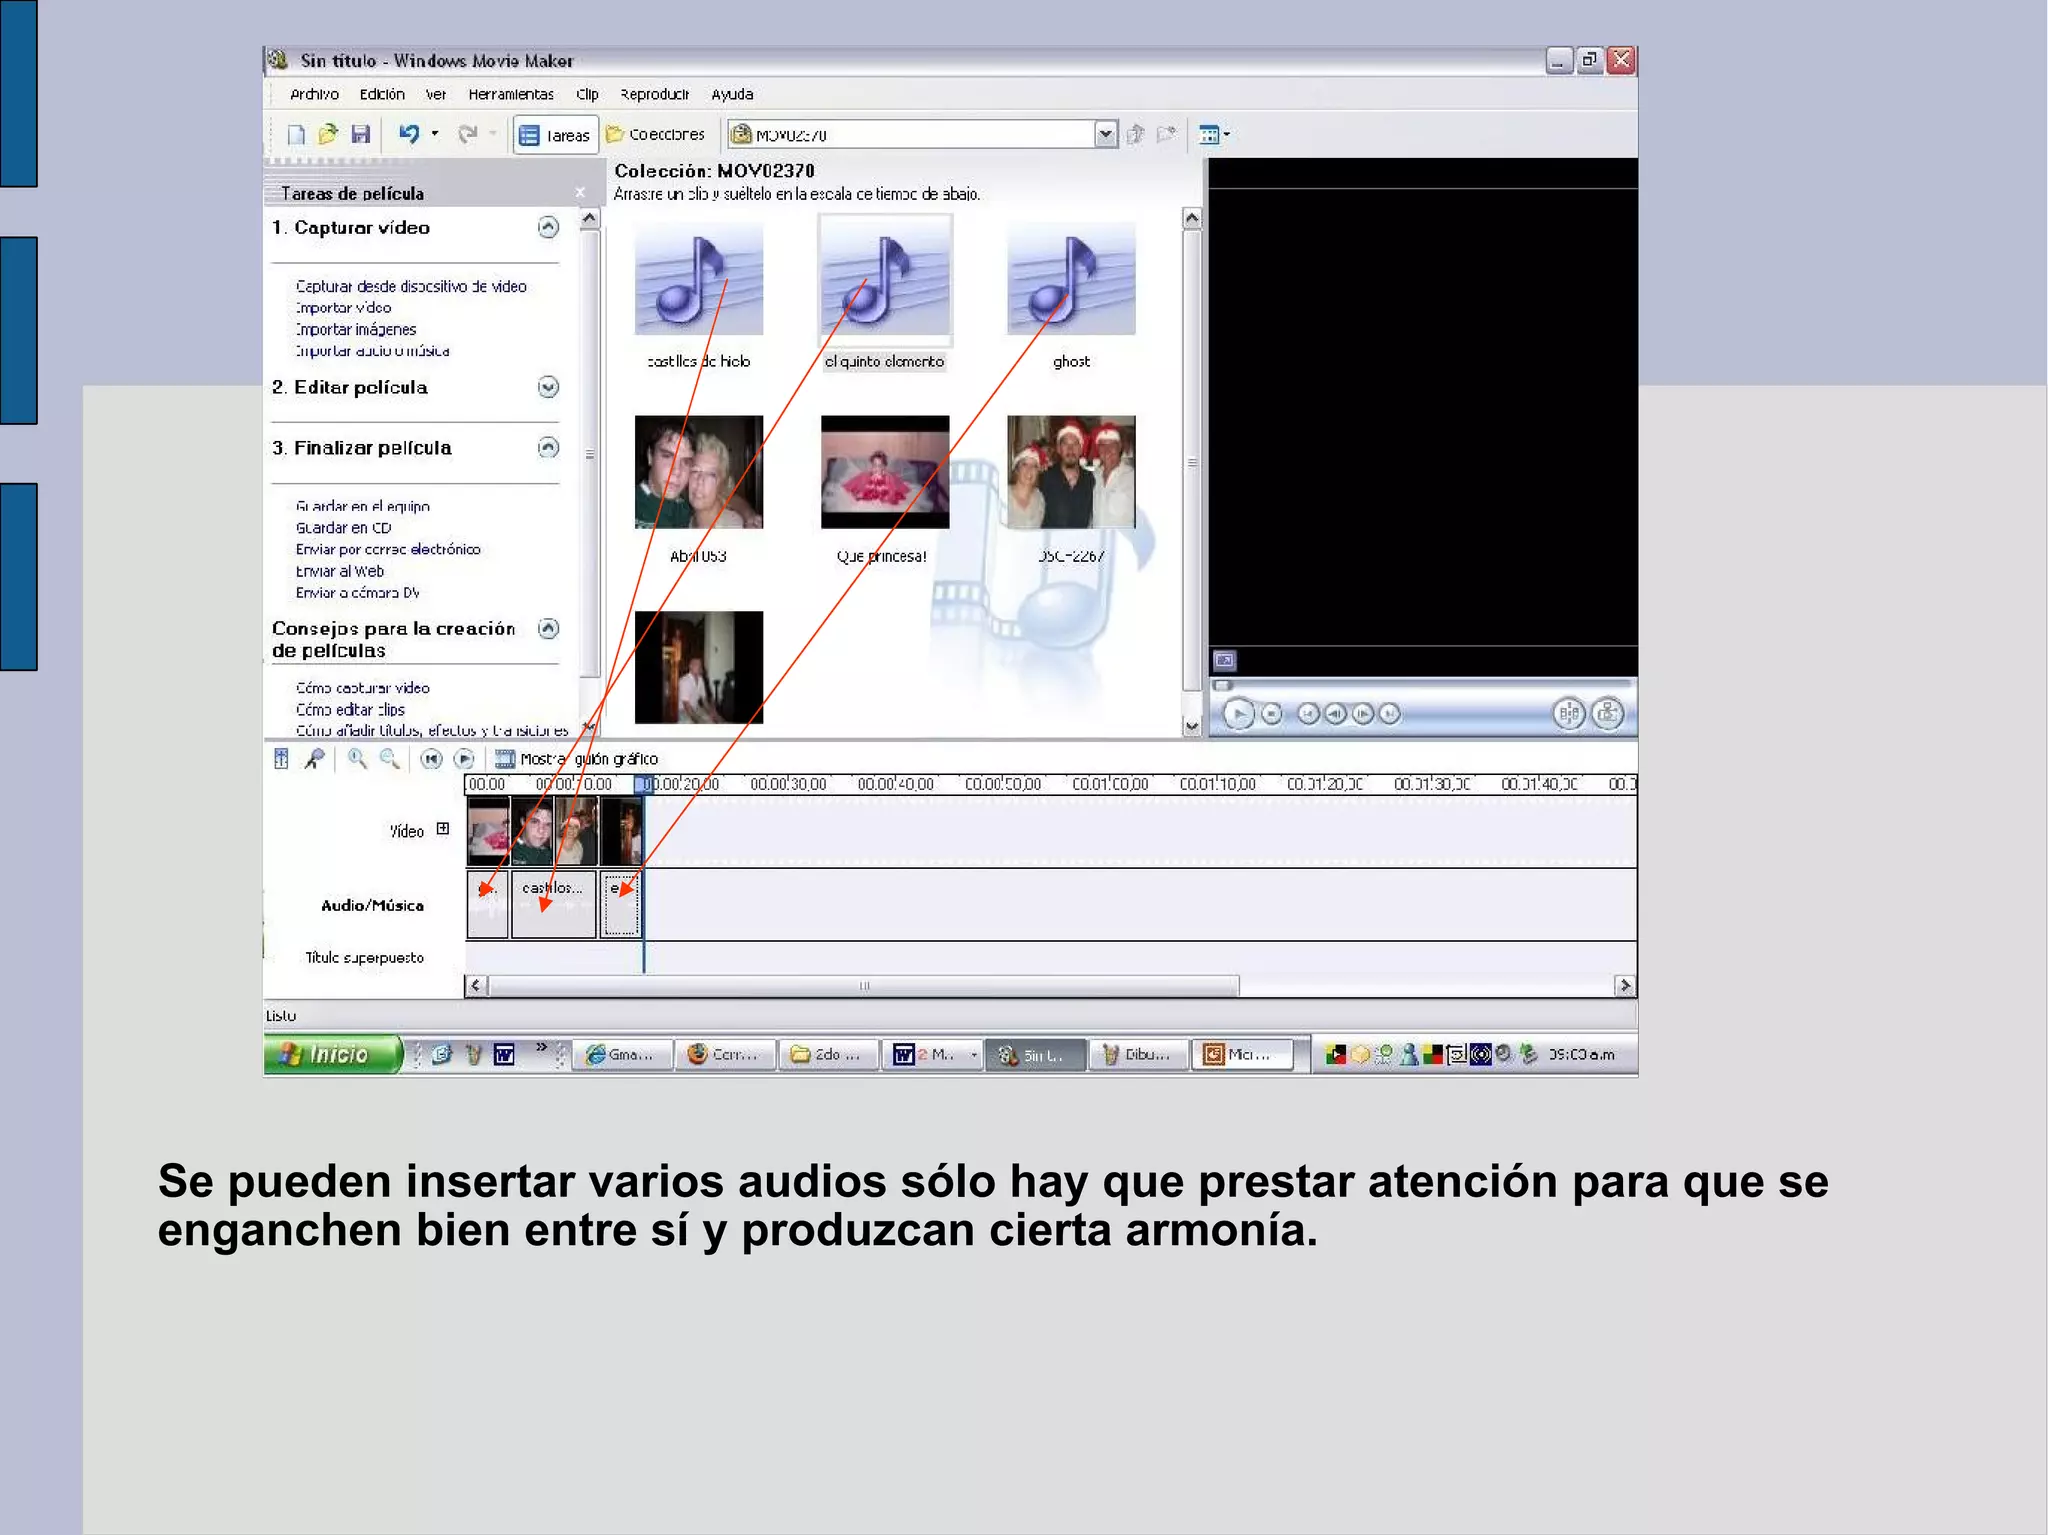Open the Clip menu

pos(587,94)
